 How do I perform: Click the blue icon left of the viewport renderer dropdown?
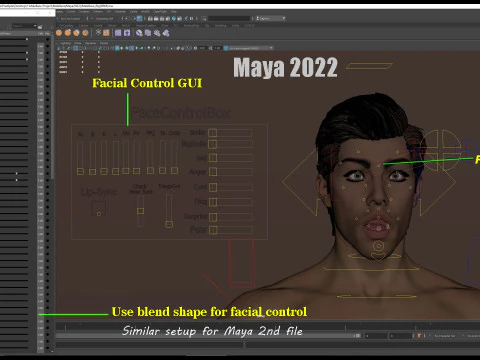click(226, 48)
